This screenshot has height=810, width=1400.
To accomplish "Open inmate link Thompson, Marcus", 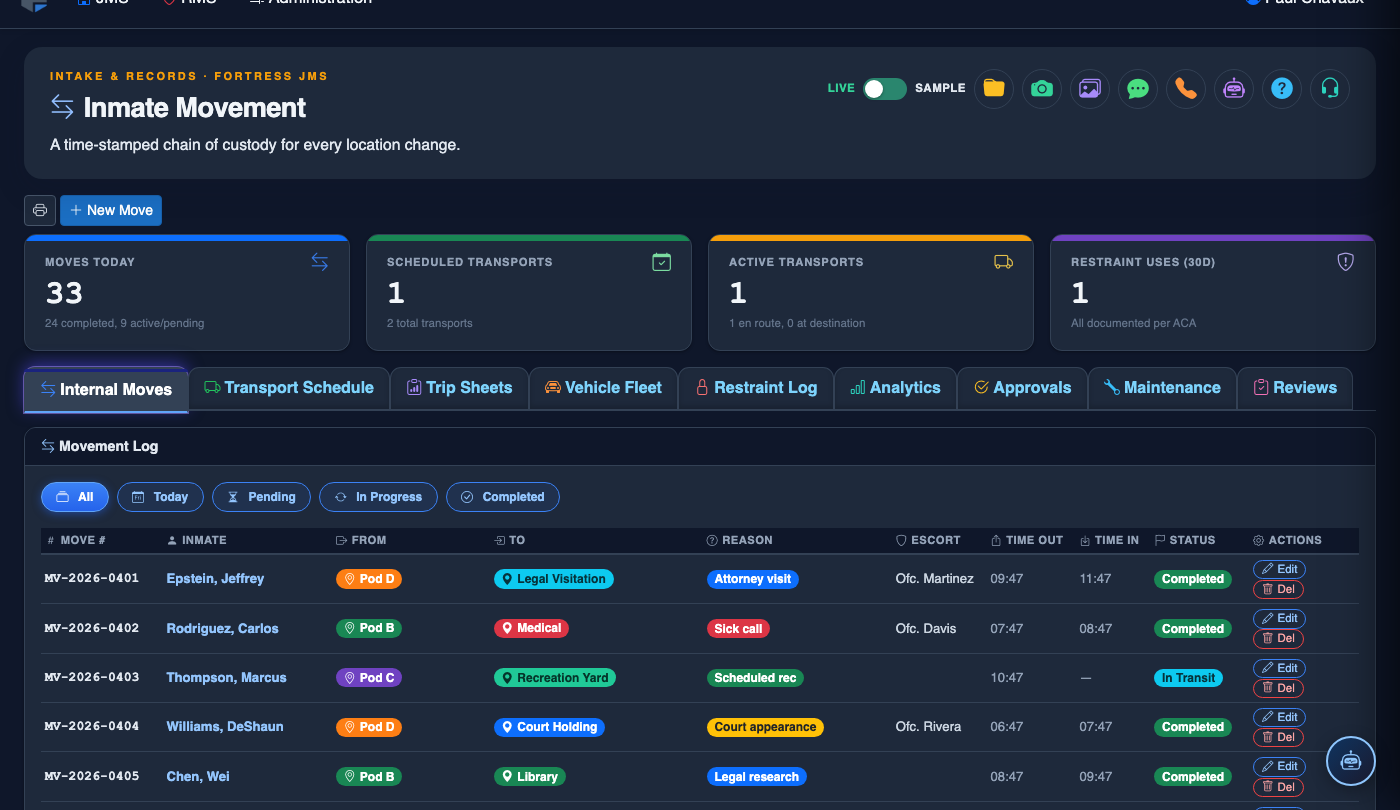I will (226, 678).
